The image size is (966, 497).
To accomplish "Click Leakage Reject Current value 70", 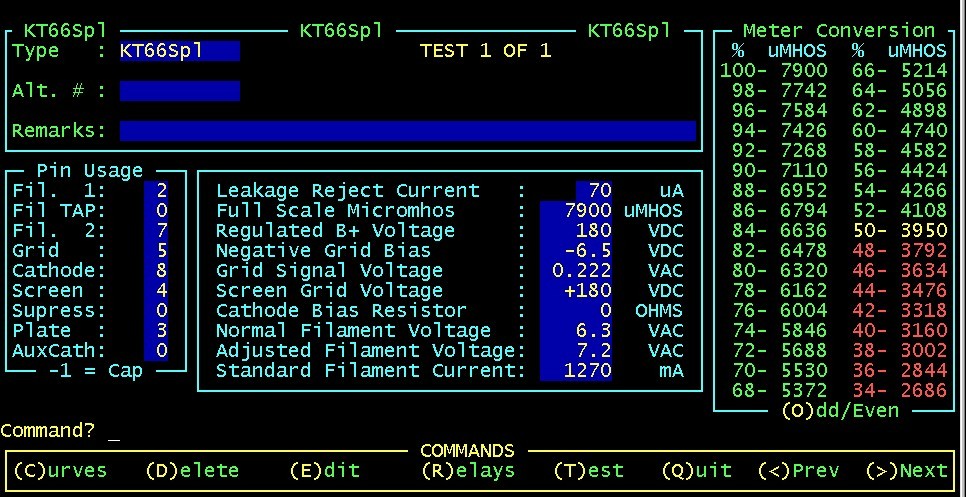I will tap(594, 190).
